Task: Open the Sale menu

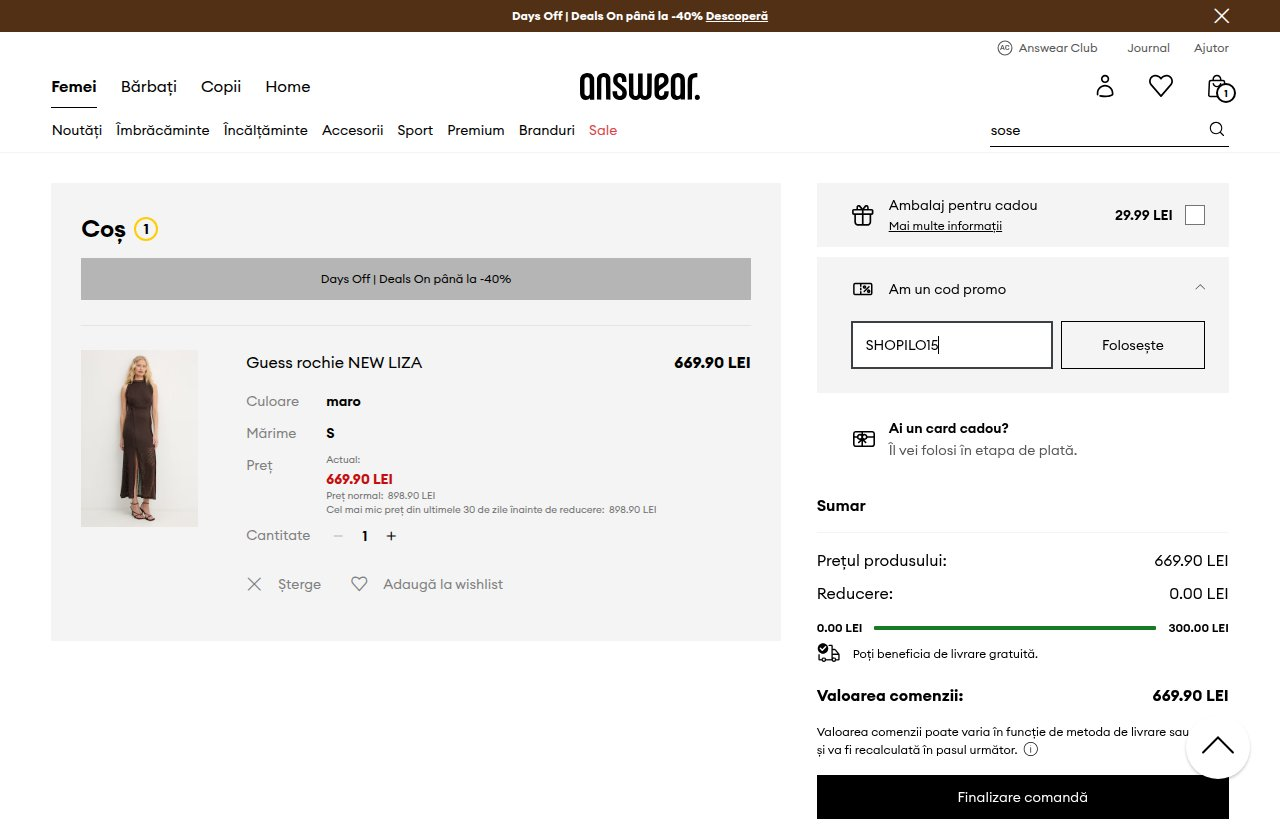Action: coord(603,130)
